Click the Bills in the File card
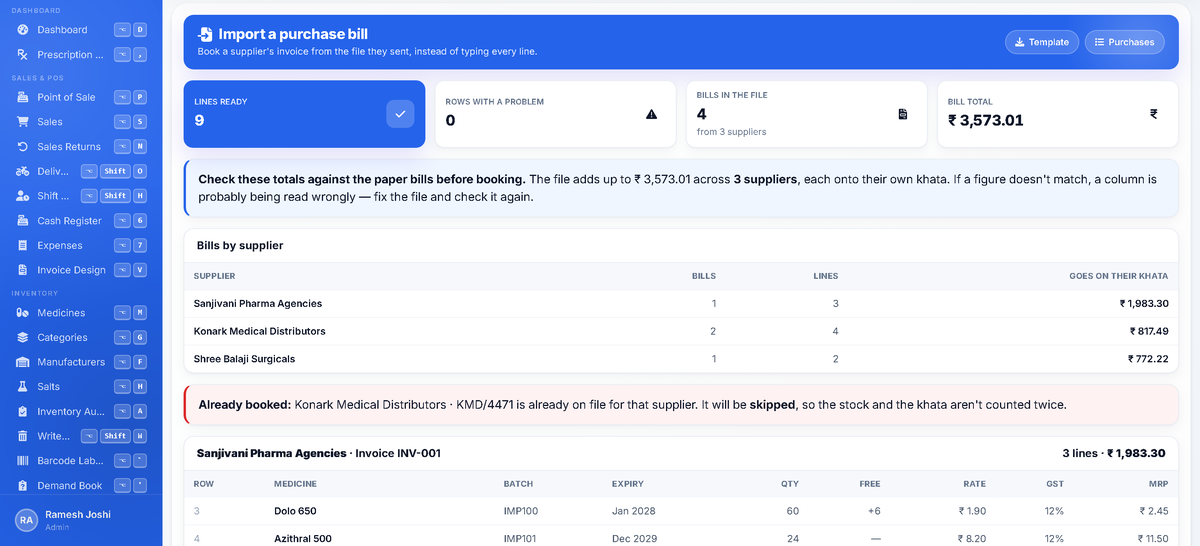This screenshot has width=1200, height=546. [x=806, y=114]
